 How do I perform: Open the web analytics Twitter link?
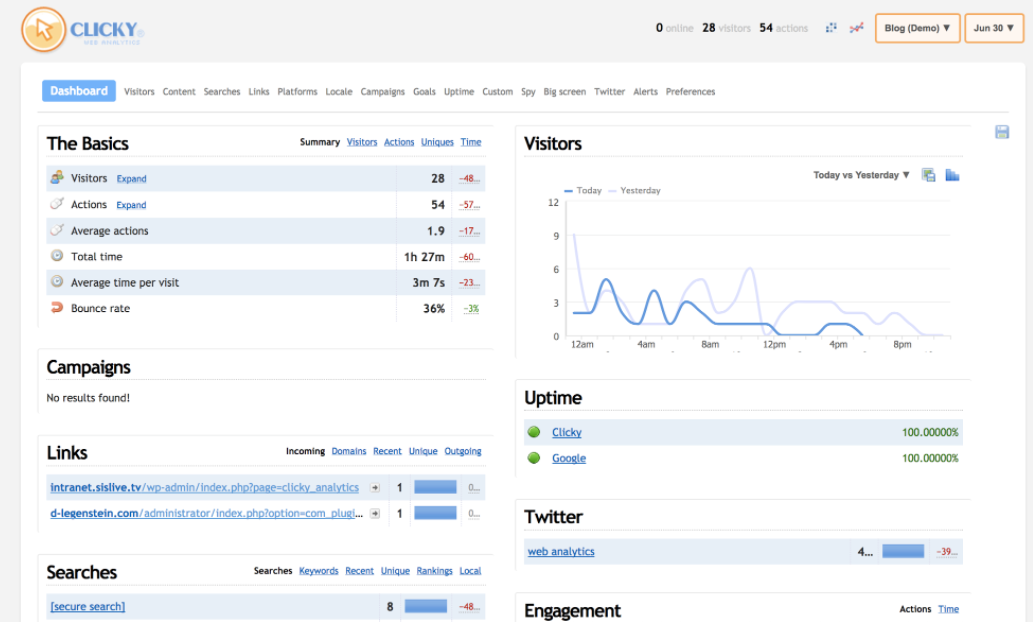561,551
